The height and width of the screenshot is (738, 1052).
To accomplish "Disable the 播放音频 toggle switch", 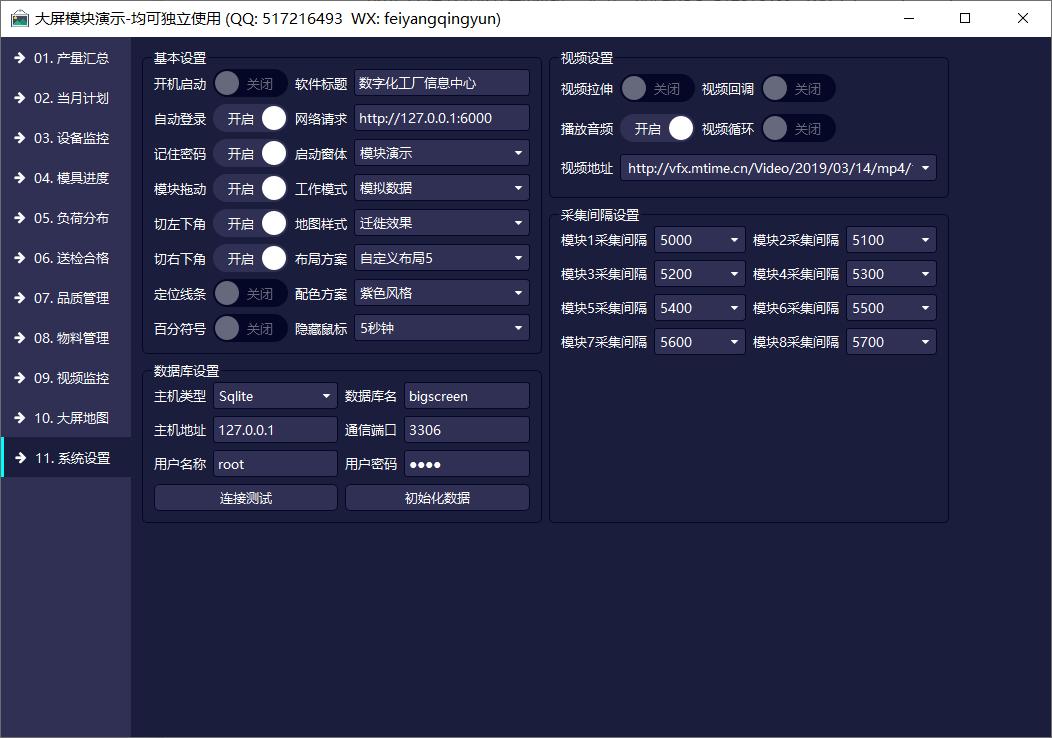I will pos(657,129).
